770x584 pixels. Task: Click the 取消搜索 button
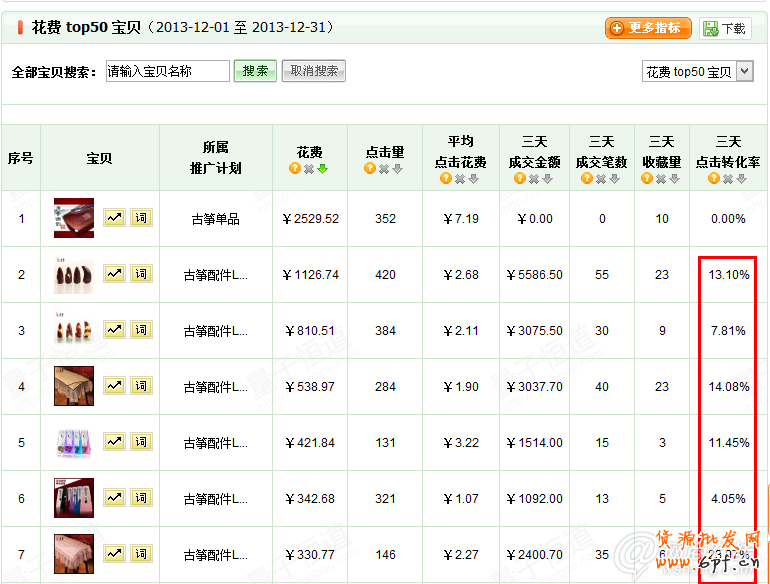[313, 71]
